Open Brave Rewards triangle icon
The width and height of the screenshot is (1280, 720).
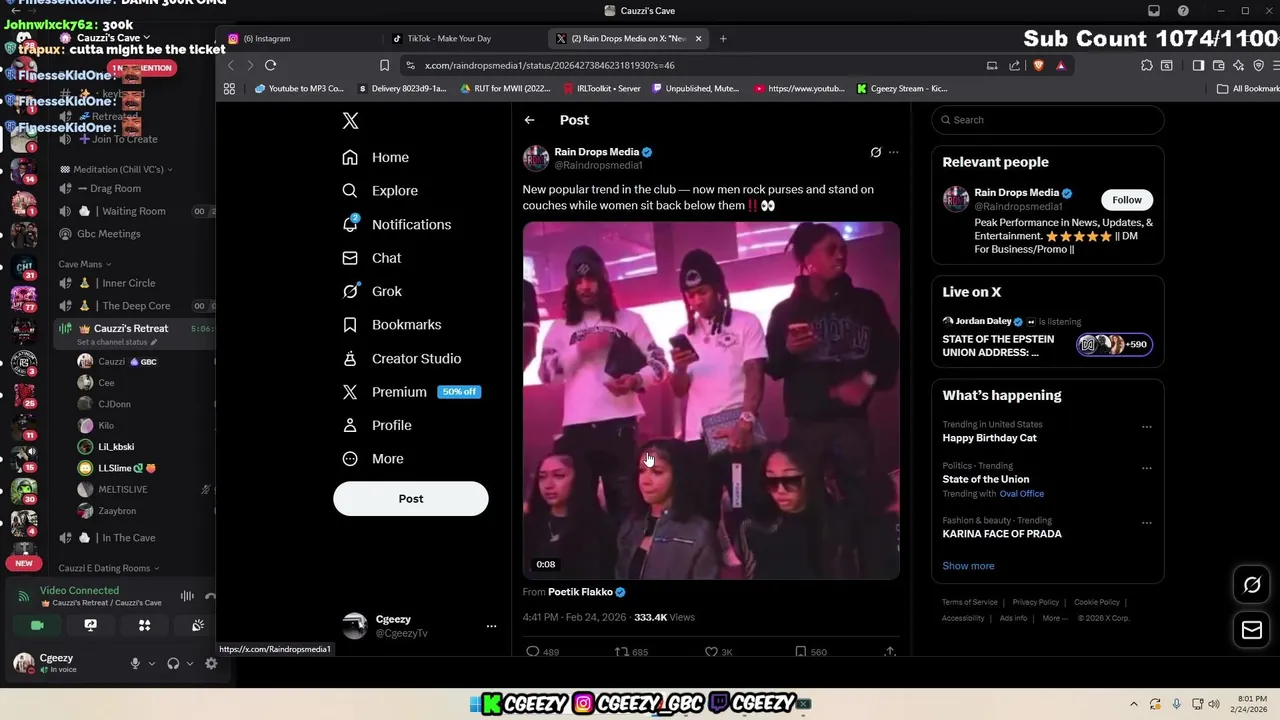pyautogui.click(x=1061, y=65)
